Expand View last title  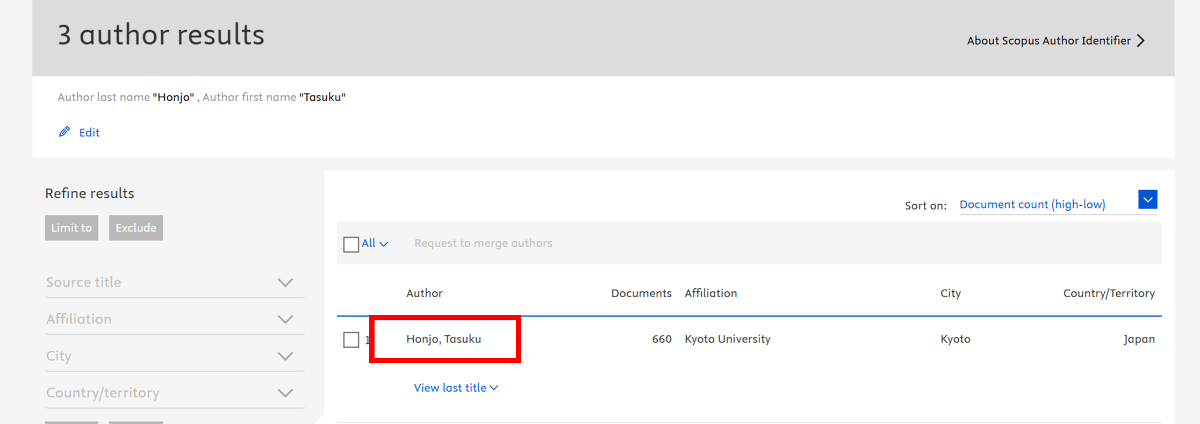coord(456,388)
